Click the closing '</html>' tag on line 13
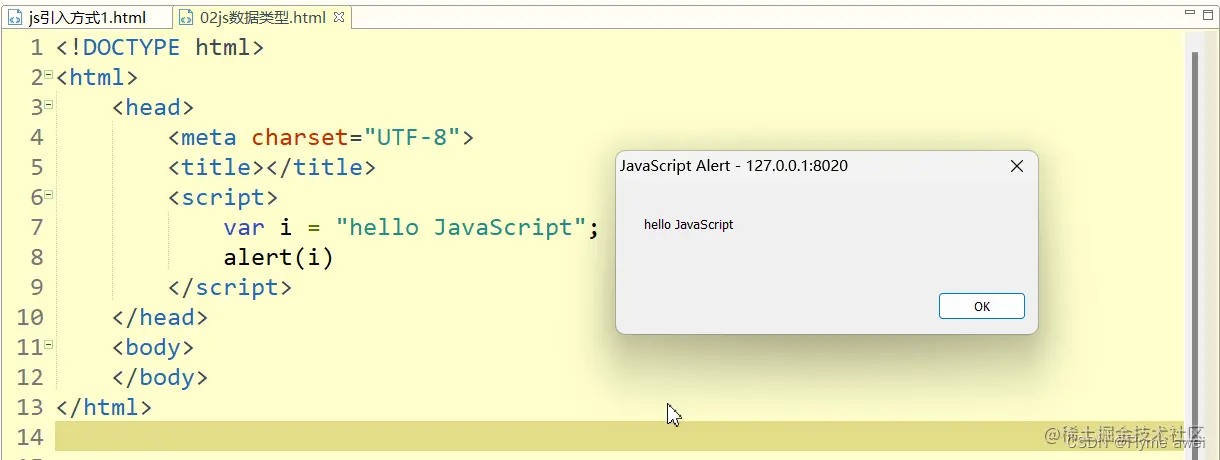This screenshot has width=1220, height=460. (x=104, y=407)
